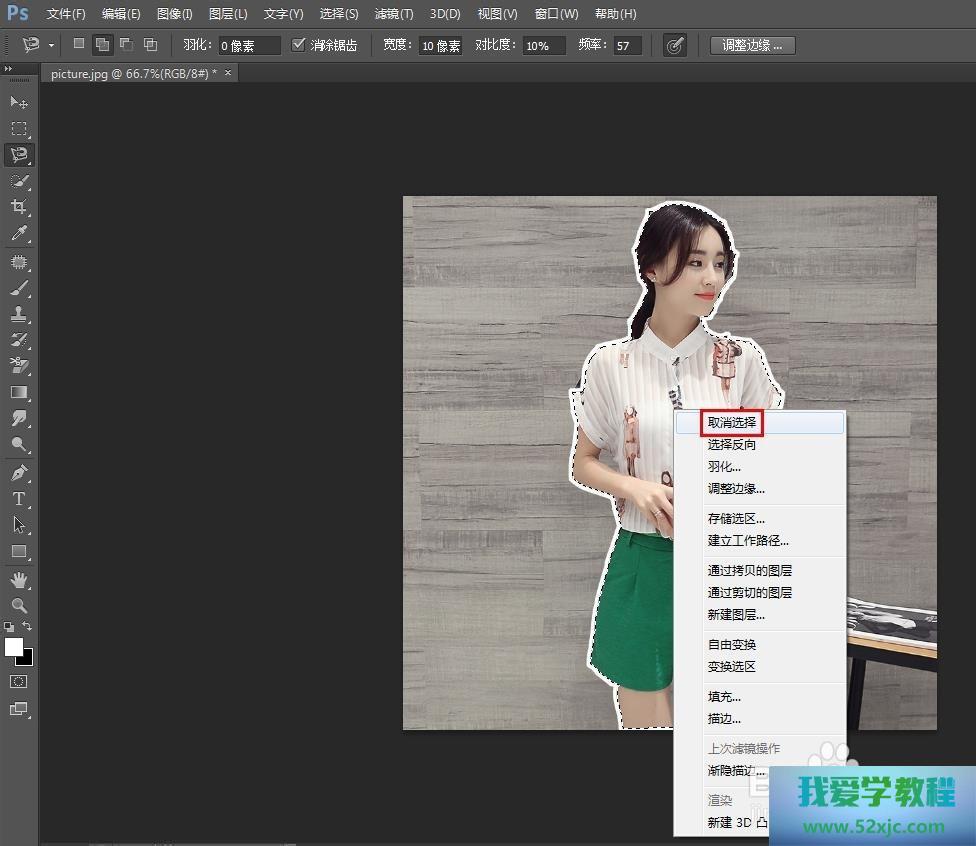This screenshot has width=976, height=846.
Task: Choose 选择反向 in the context menu
Action: (732, 445)
